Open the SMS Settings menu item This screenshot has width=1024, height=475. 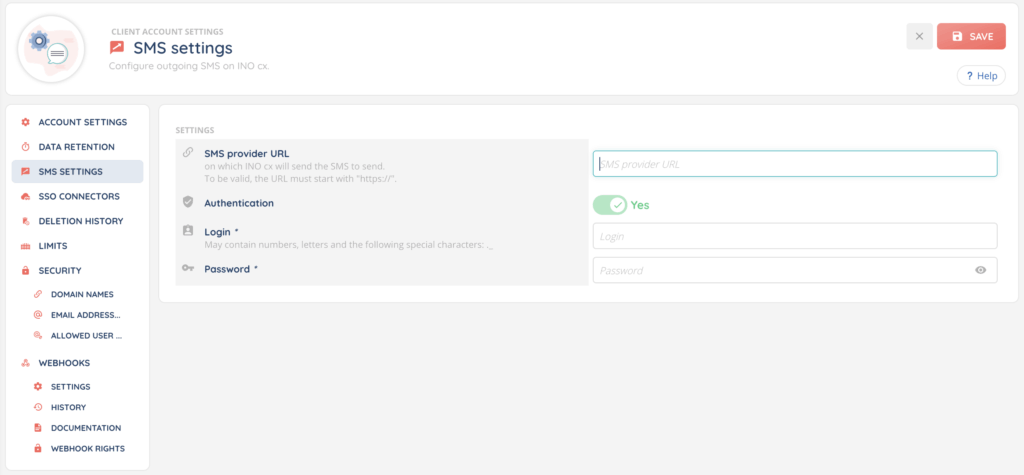[x=70, y=172]
